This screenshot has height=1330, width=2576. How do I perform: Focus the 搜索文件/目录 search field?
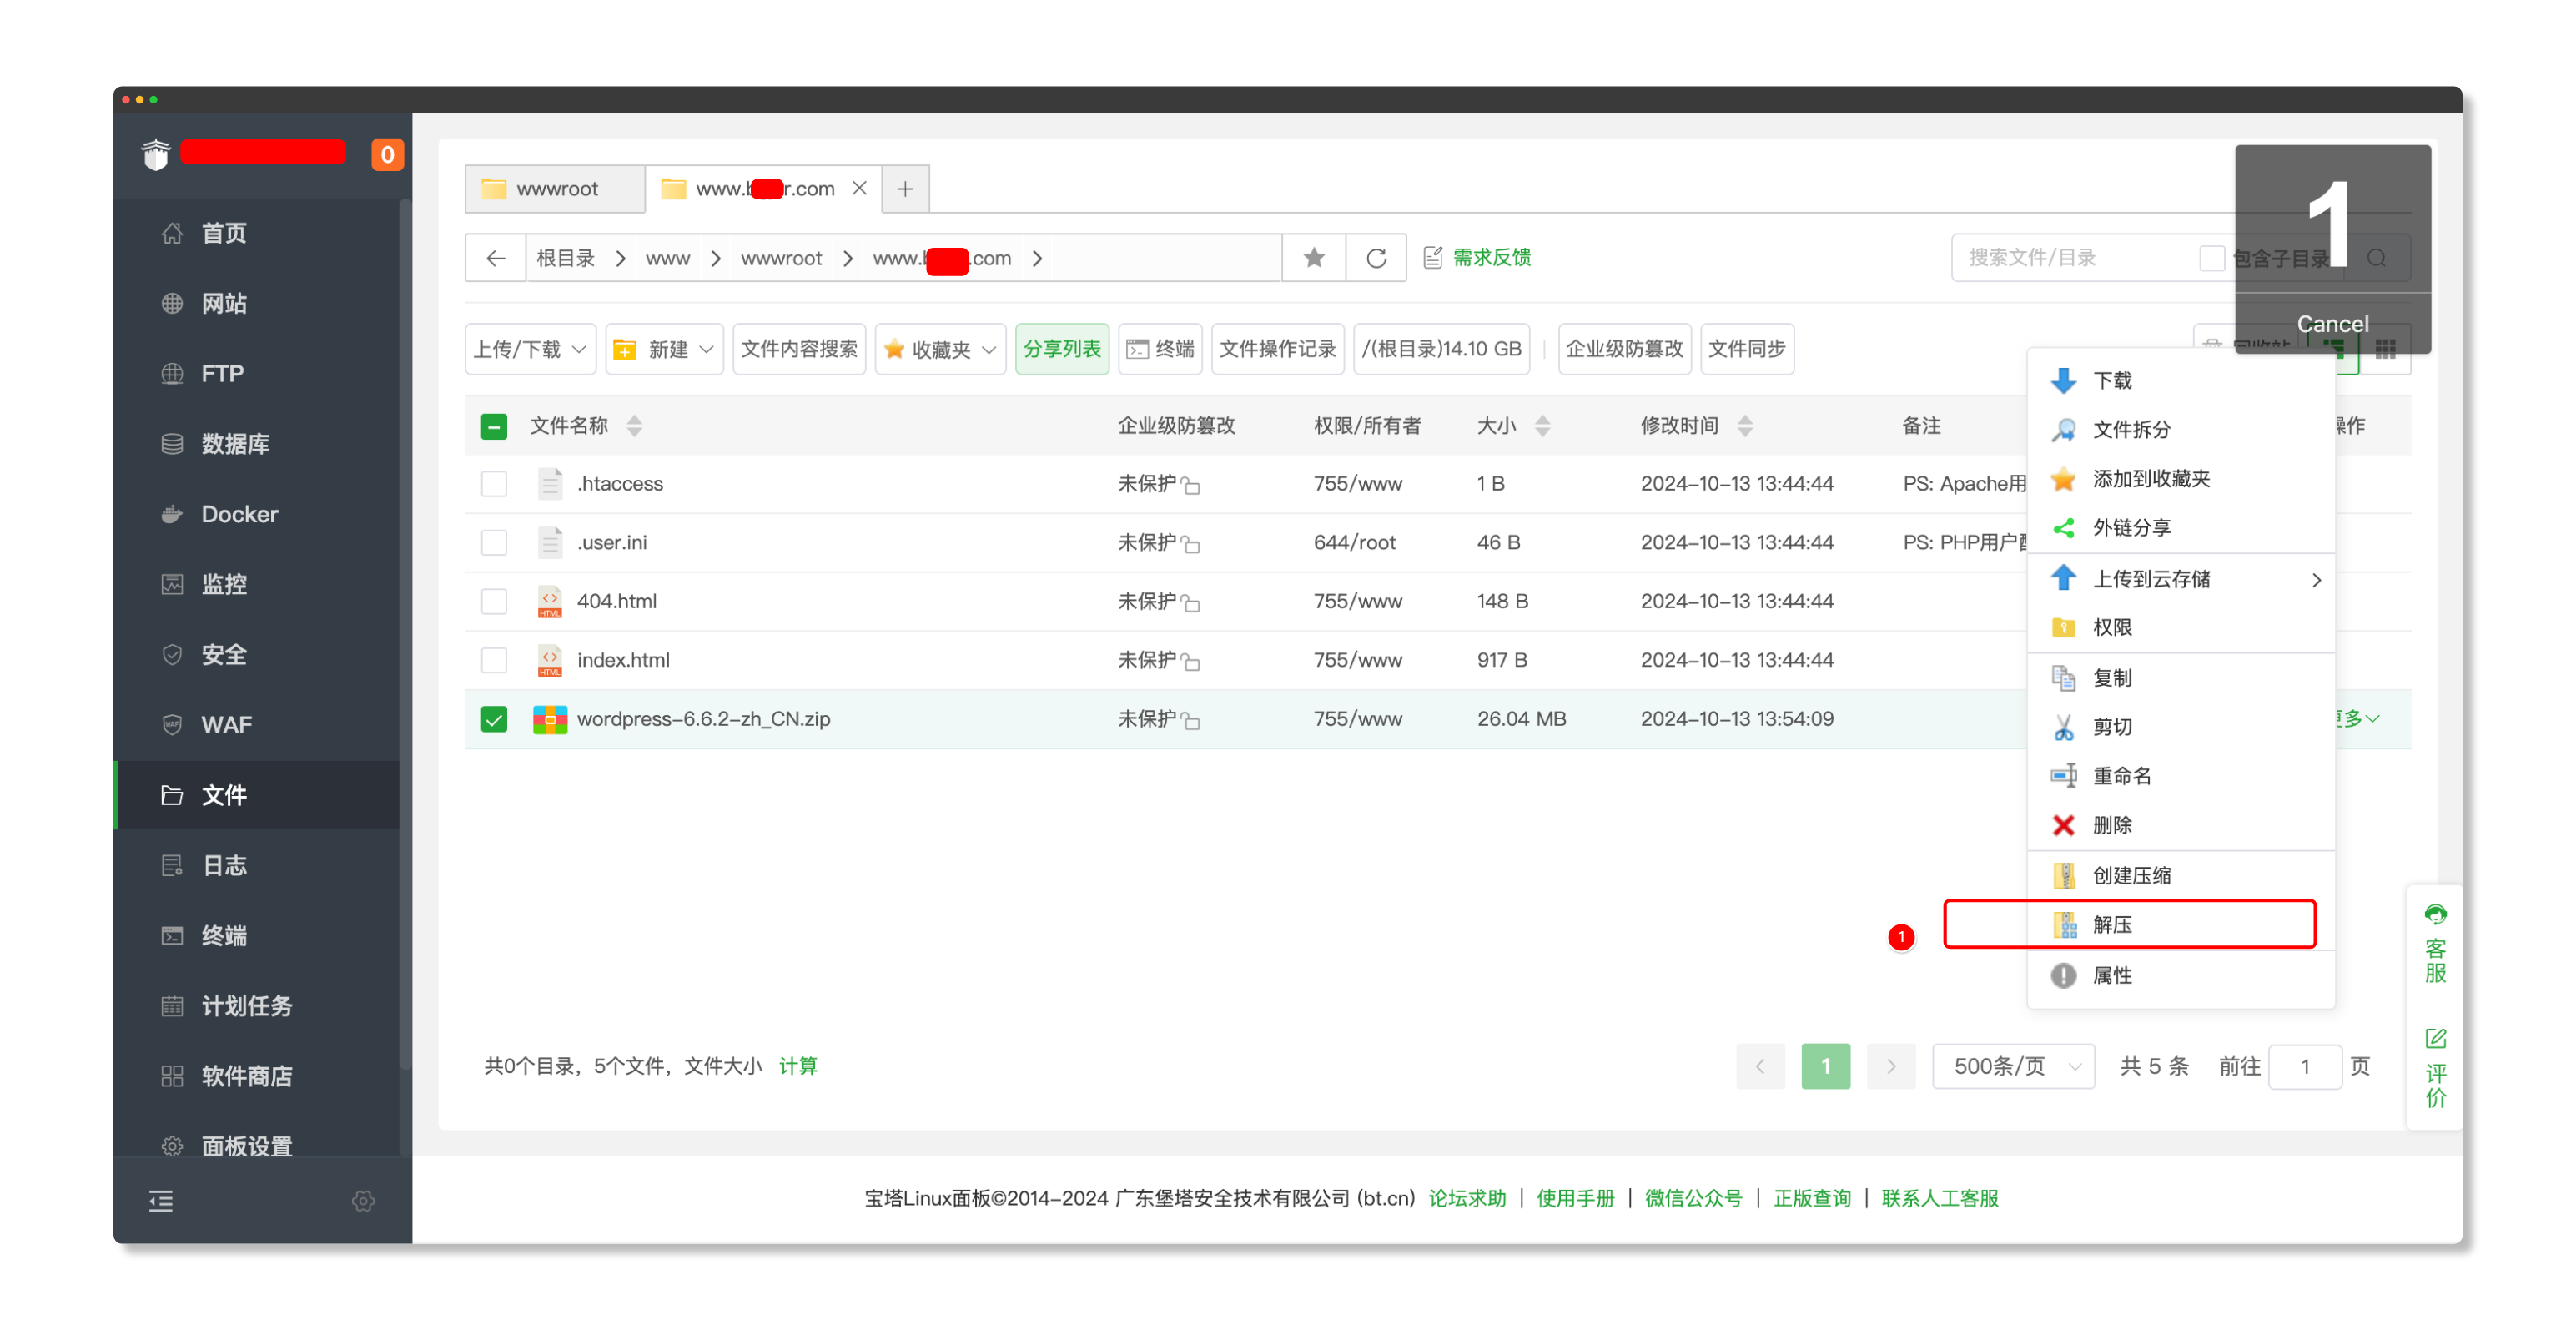pyautogui.click(x=2070, y=258)
